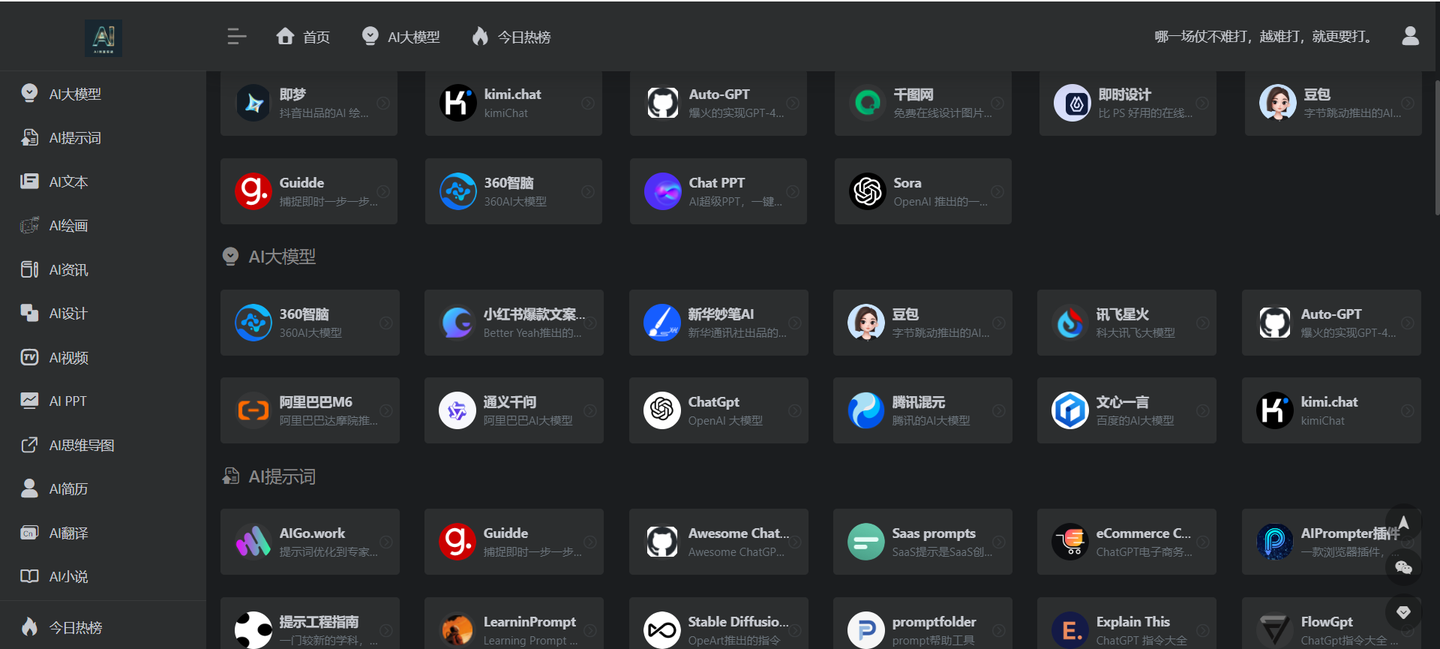Viewport: 1440px width, 649px height.
Task: Expand the arrow on the 文心一言 card
Action: click(1202, 410)
